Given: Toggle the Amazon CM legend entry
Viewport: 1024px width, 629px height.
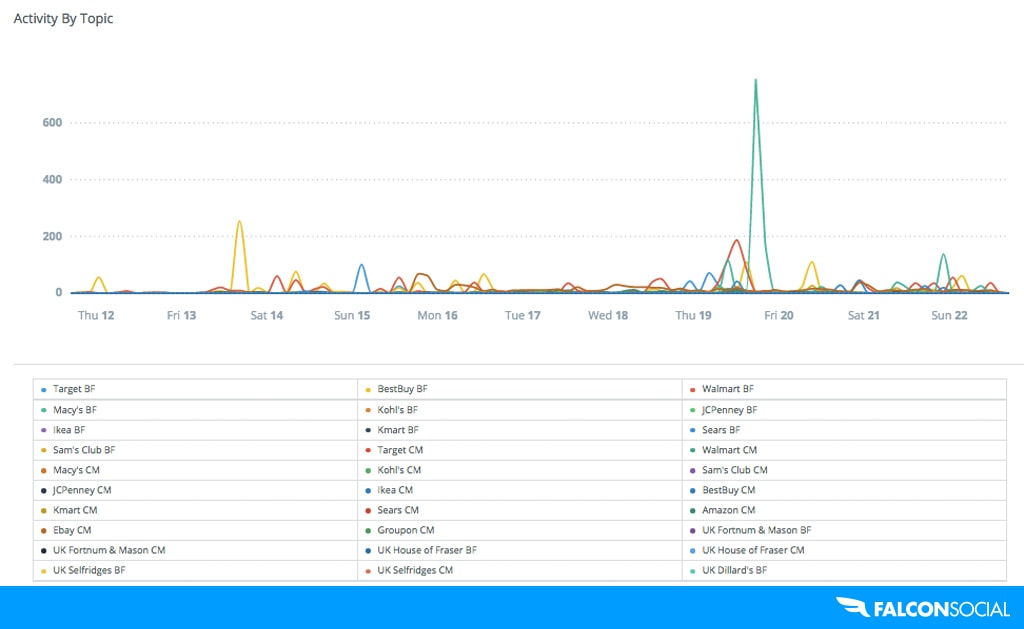Looking at the screenshot, I should pyautogui.click(x=728, y=510).
